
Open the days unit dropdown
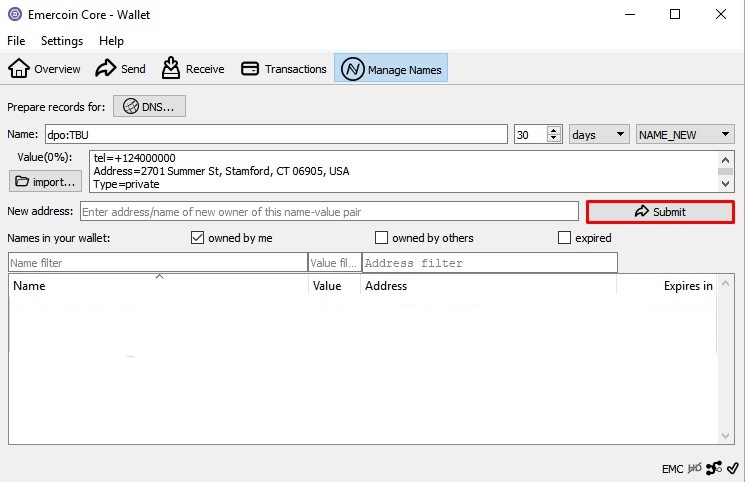(599, 135)
